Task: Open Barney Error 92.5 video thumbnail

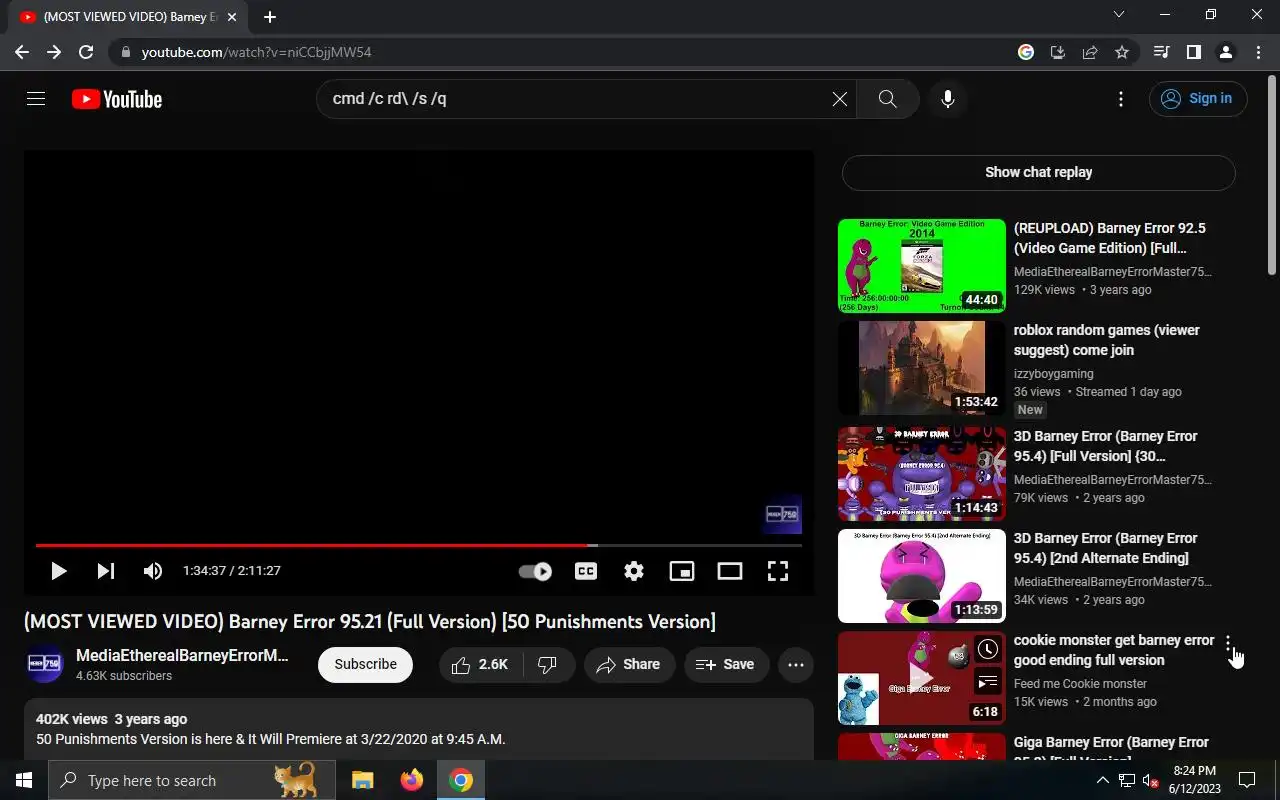Action: tap(922, 266)
